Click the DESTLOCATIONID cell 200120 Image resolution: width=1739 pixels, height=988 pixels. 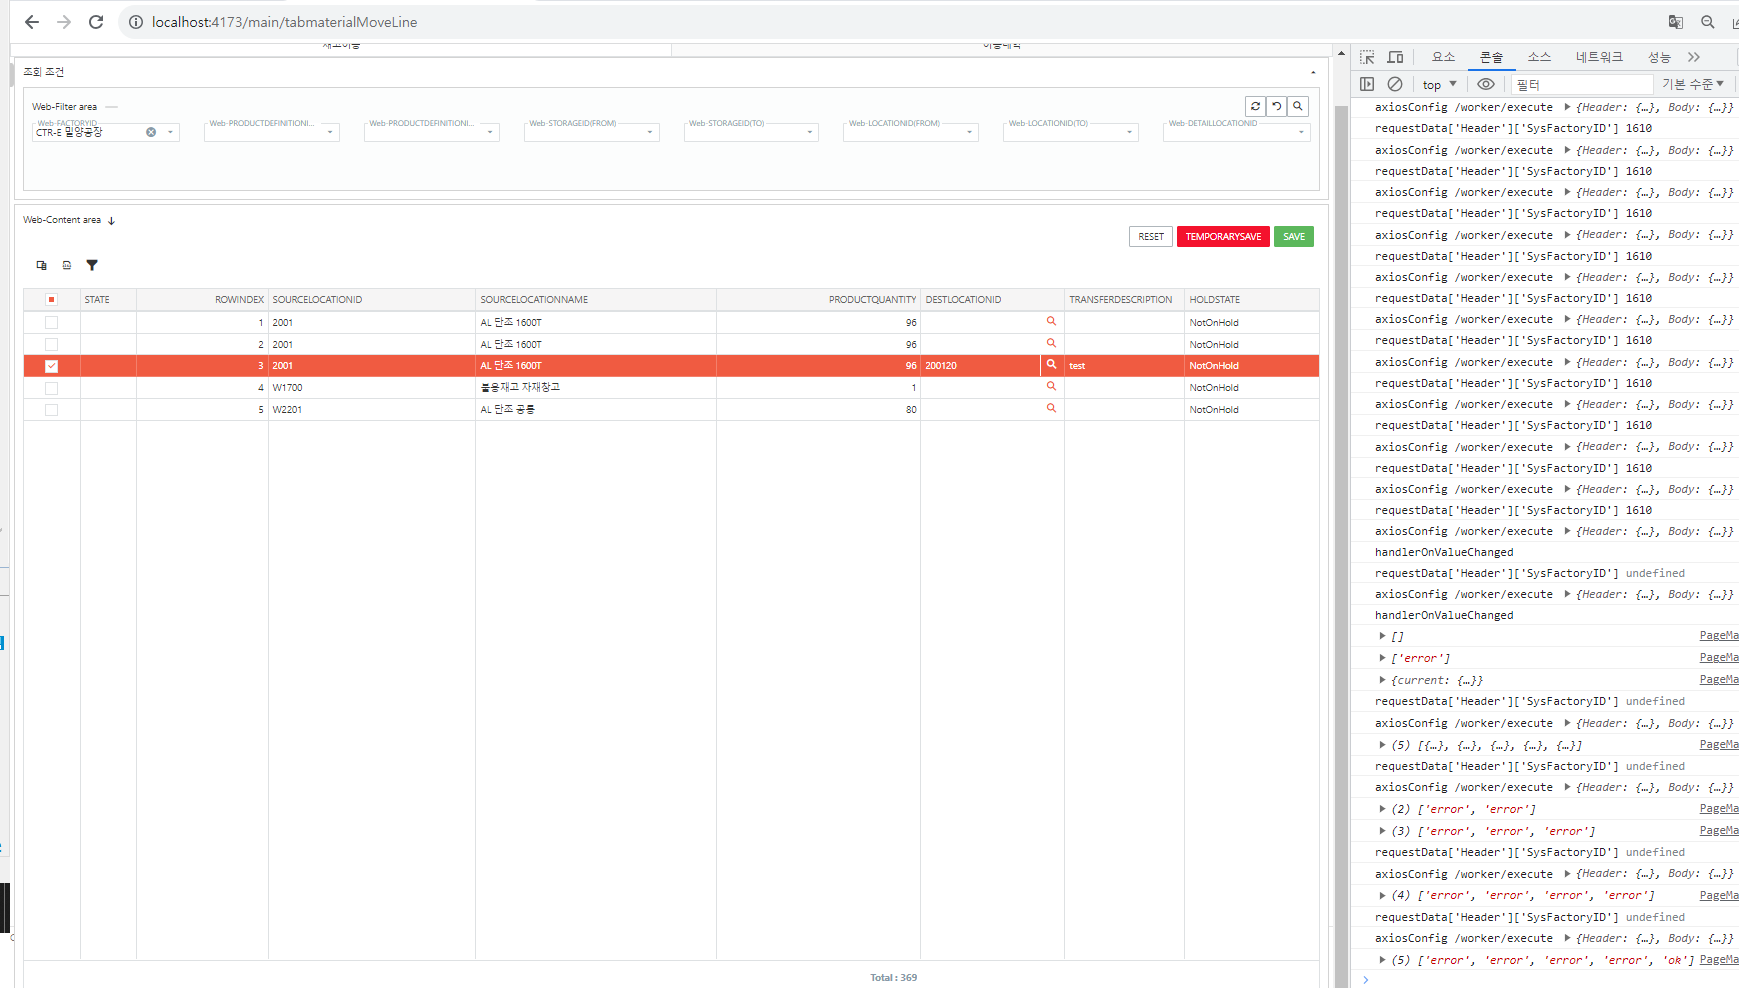[980, 366]
